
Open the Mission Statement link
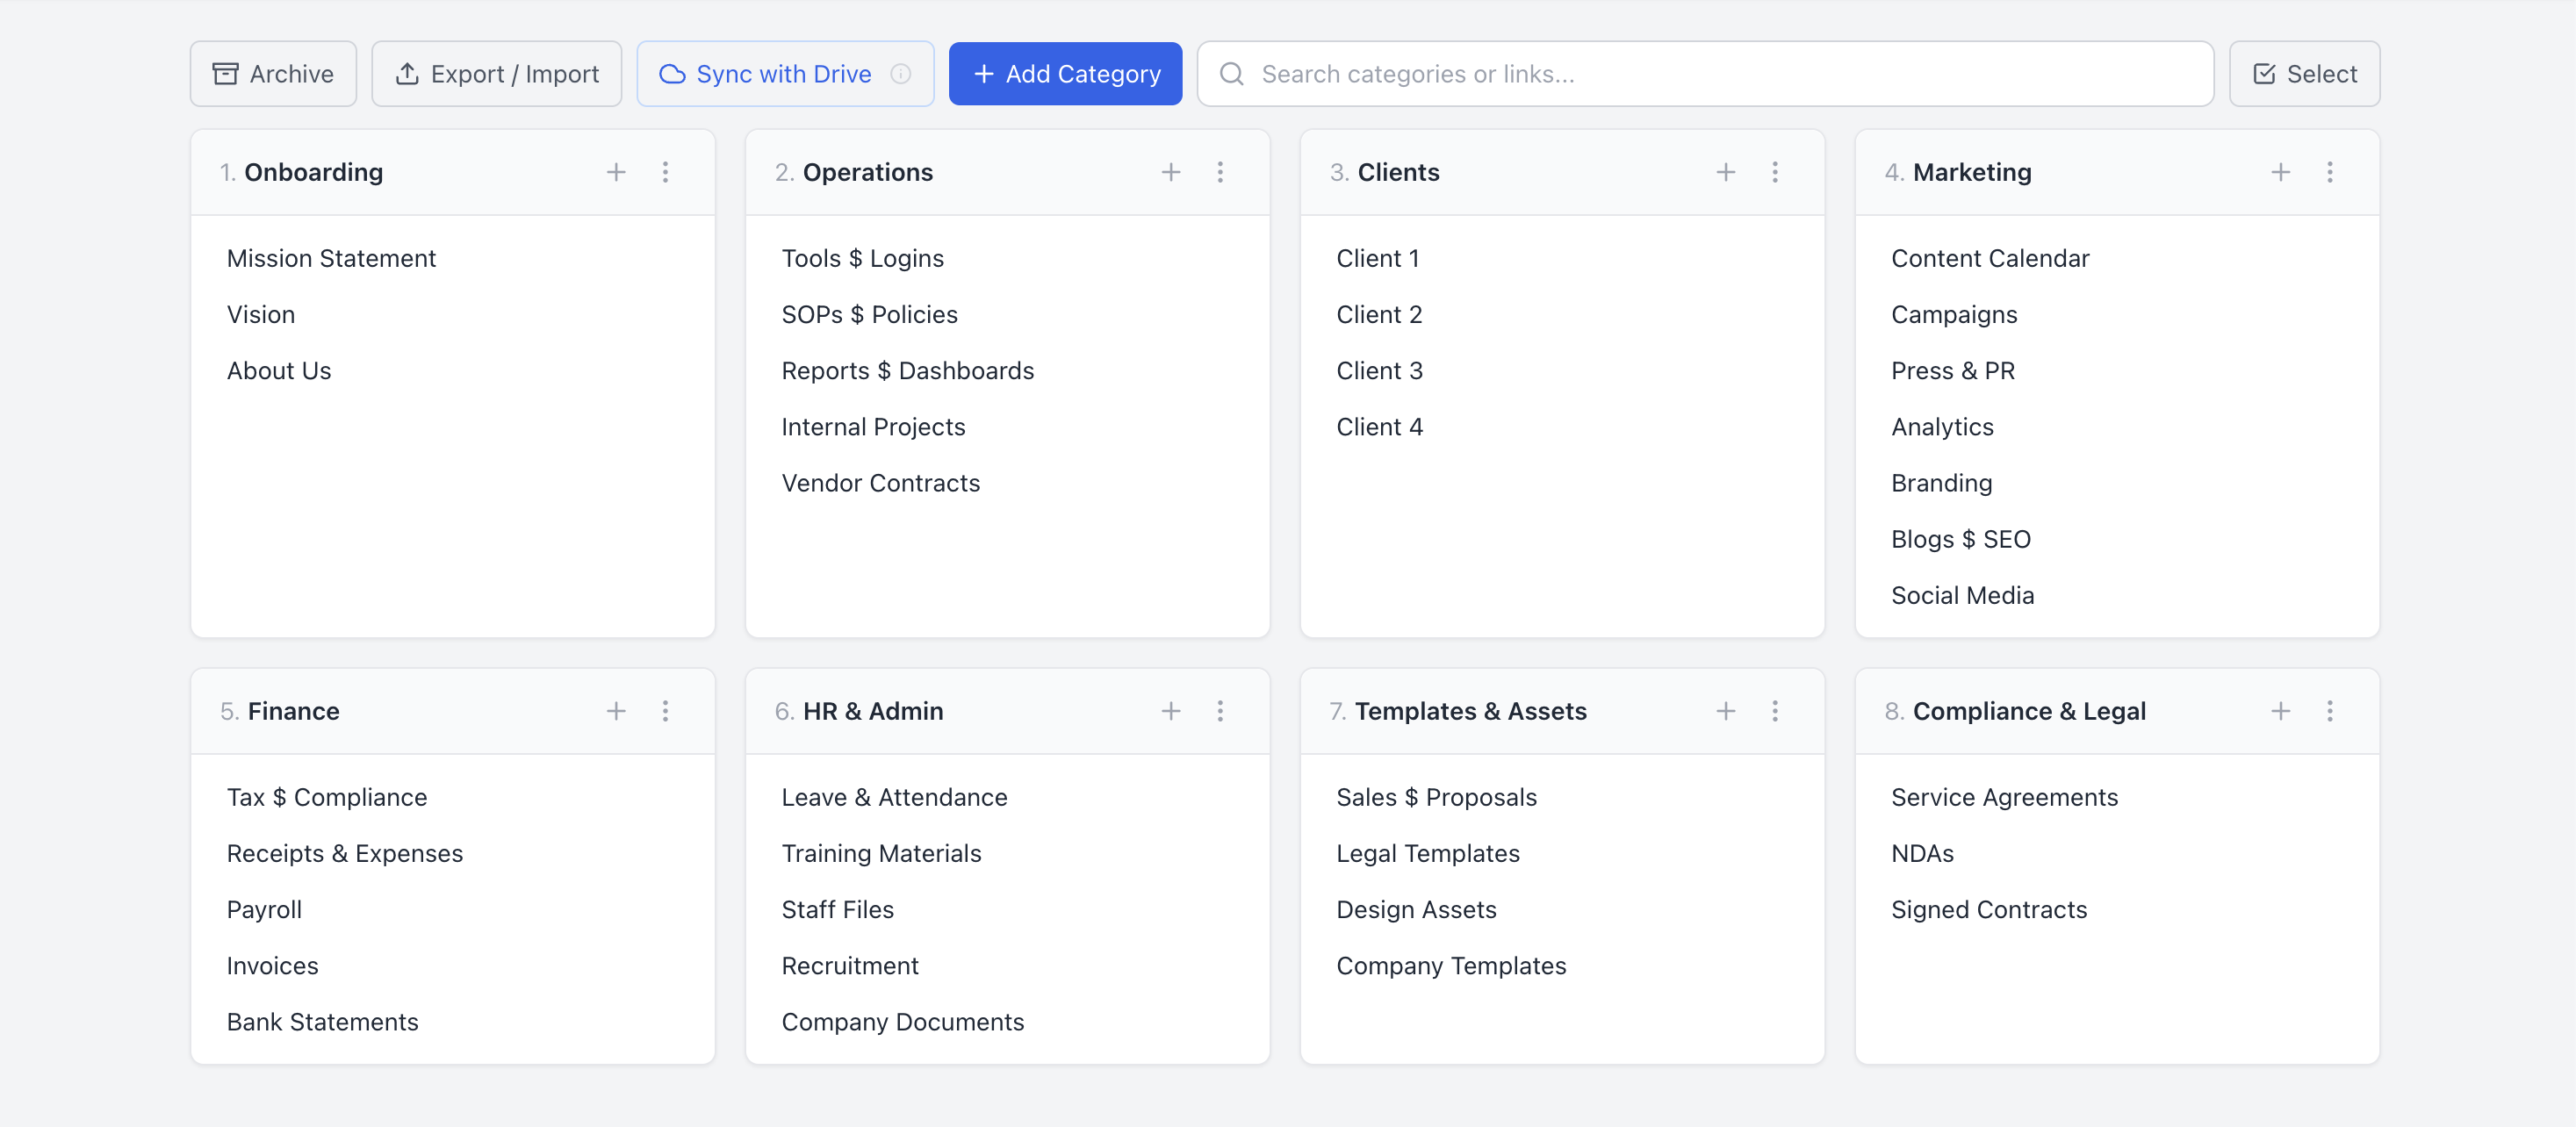click(331, 258)
